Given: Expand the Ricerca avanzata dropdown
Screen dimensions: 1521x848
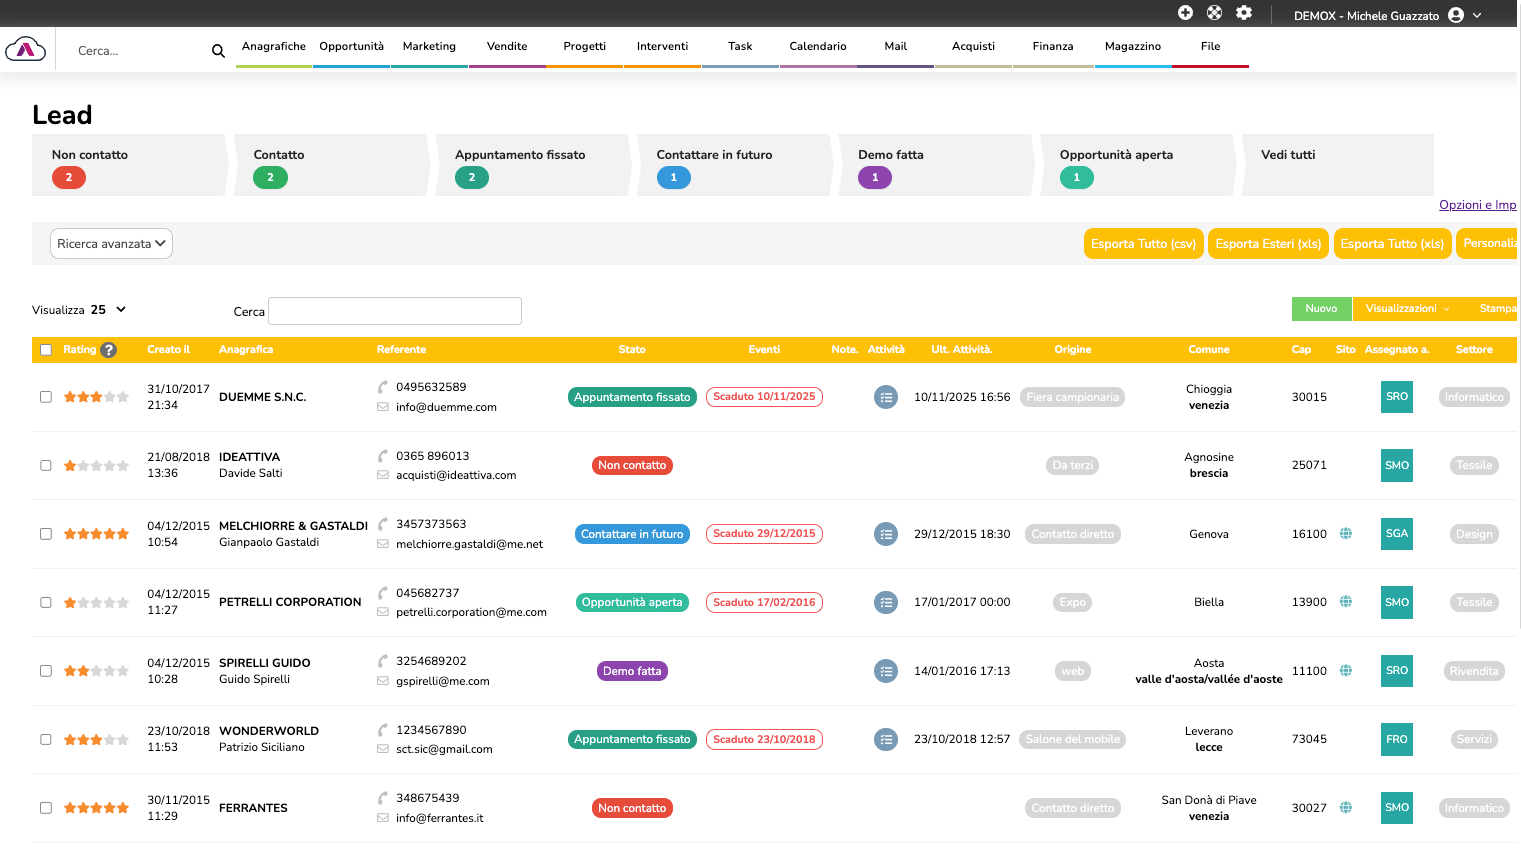Looking at the screenshot, I should click(x=111, y=244).
